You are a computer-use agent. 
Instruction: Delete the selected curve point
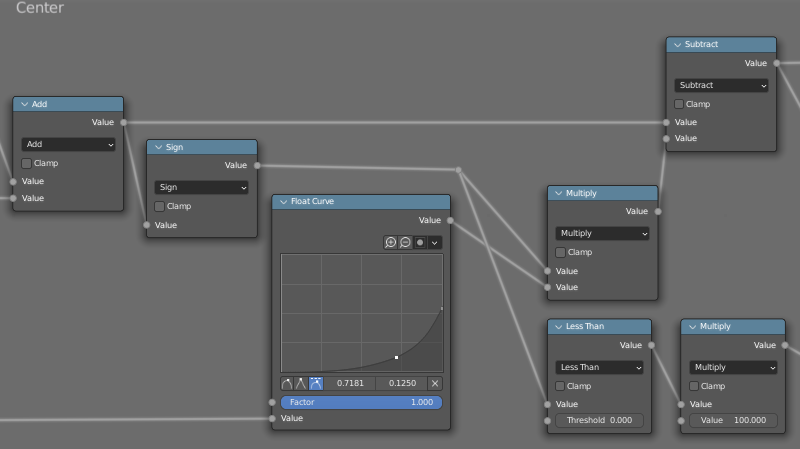[x=435, y=383]
